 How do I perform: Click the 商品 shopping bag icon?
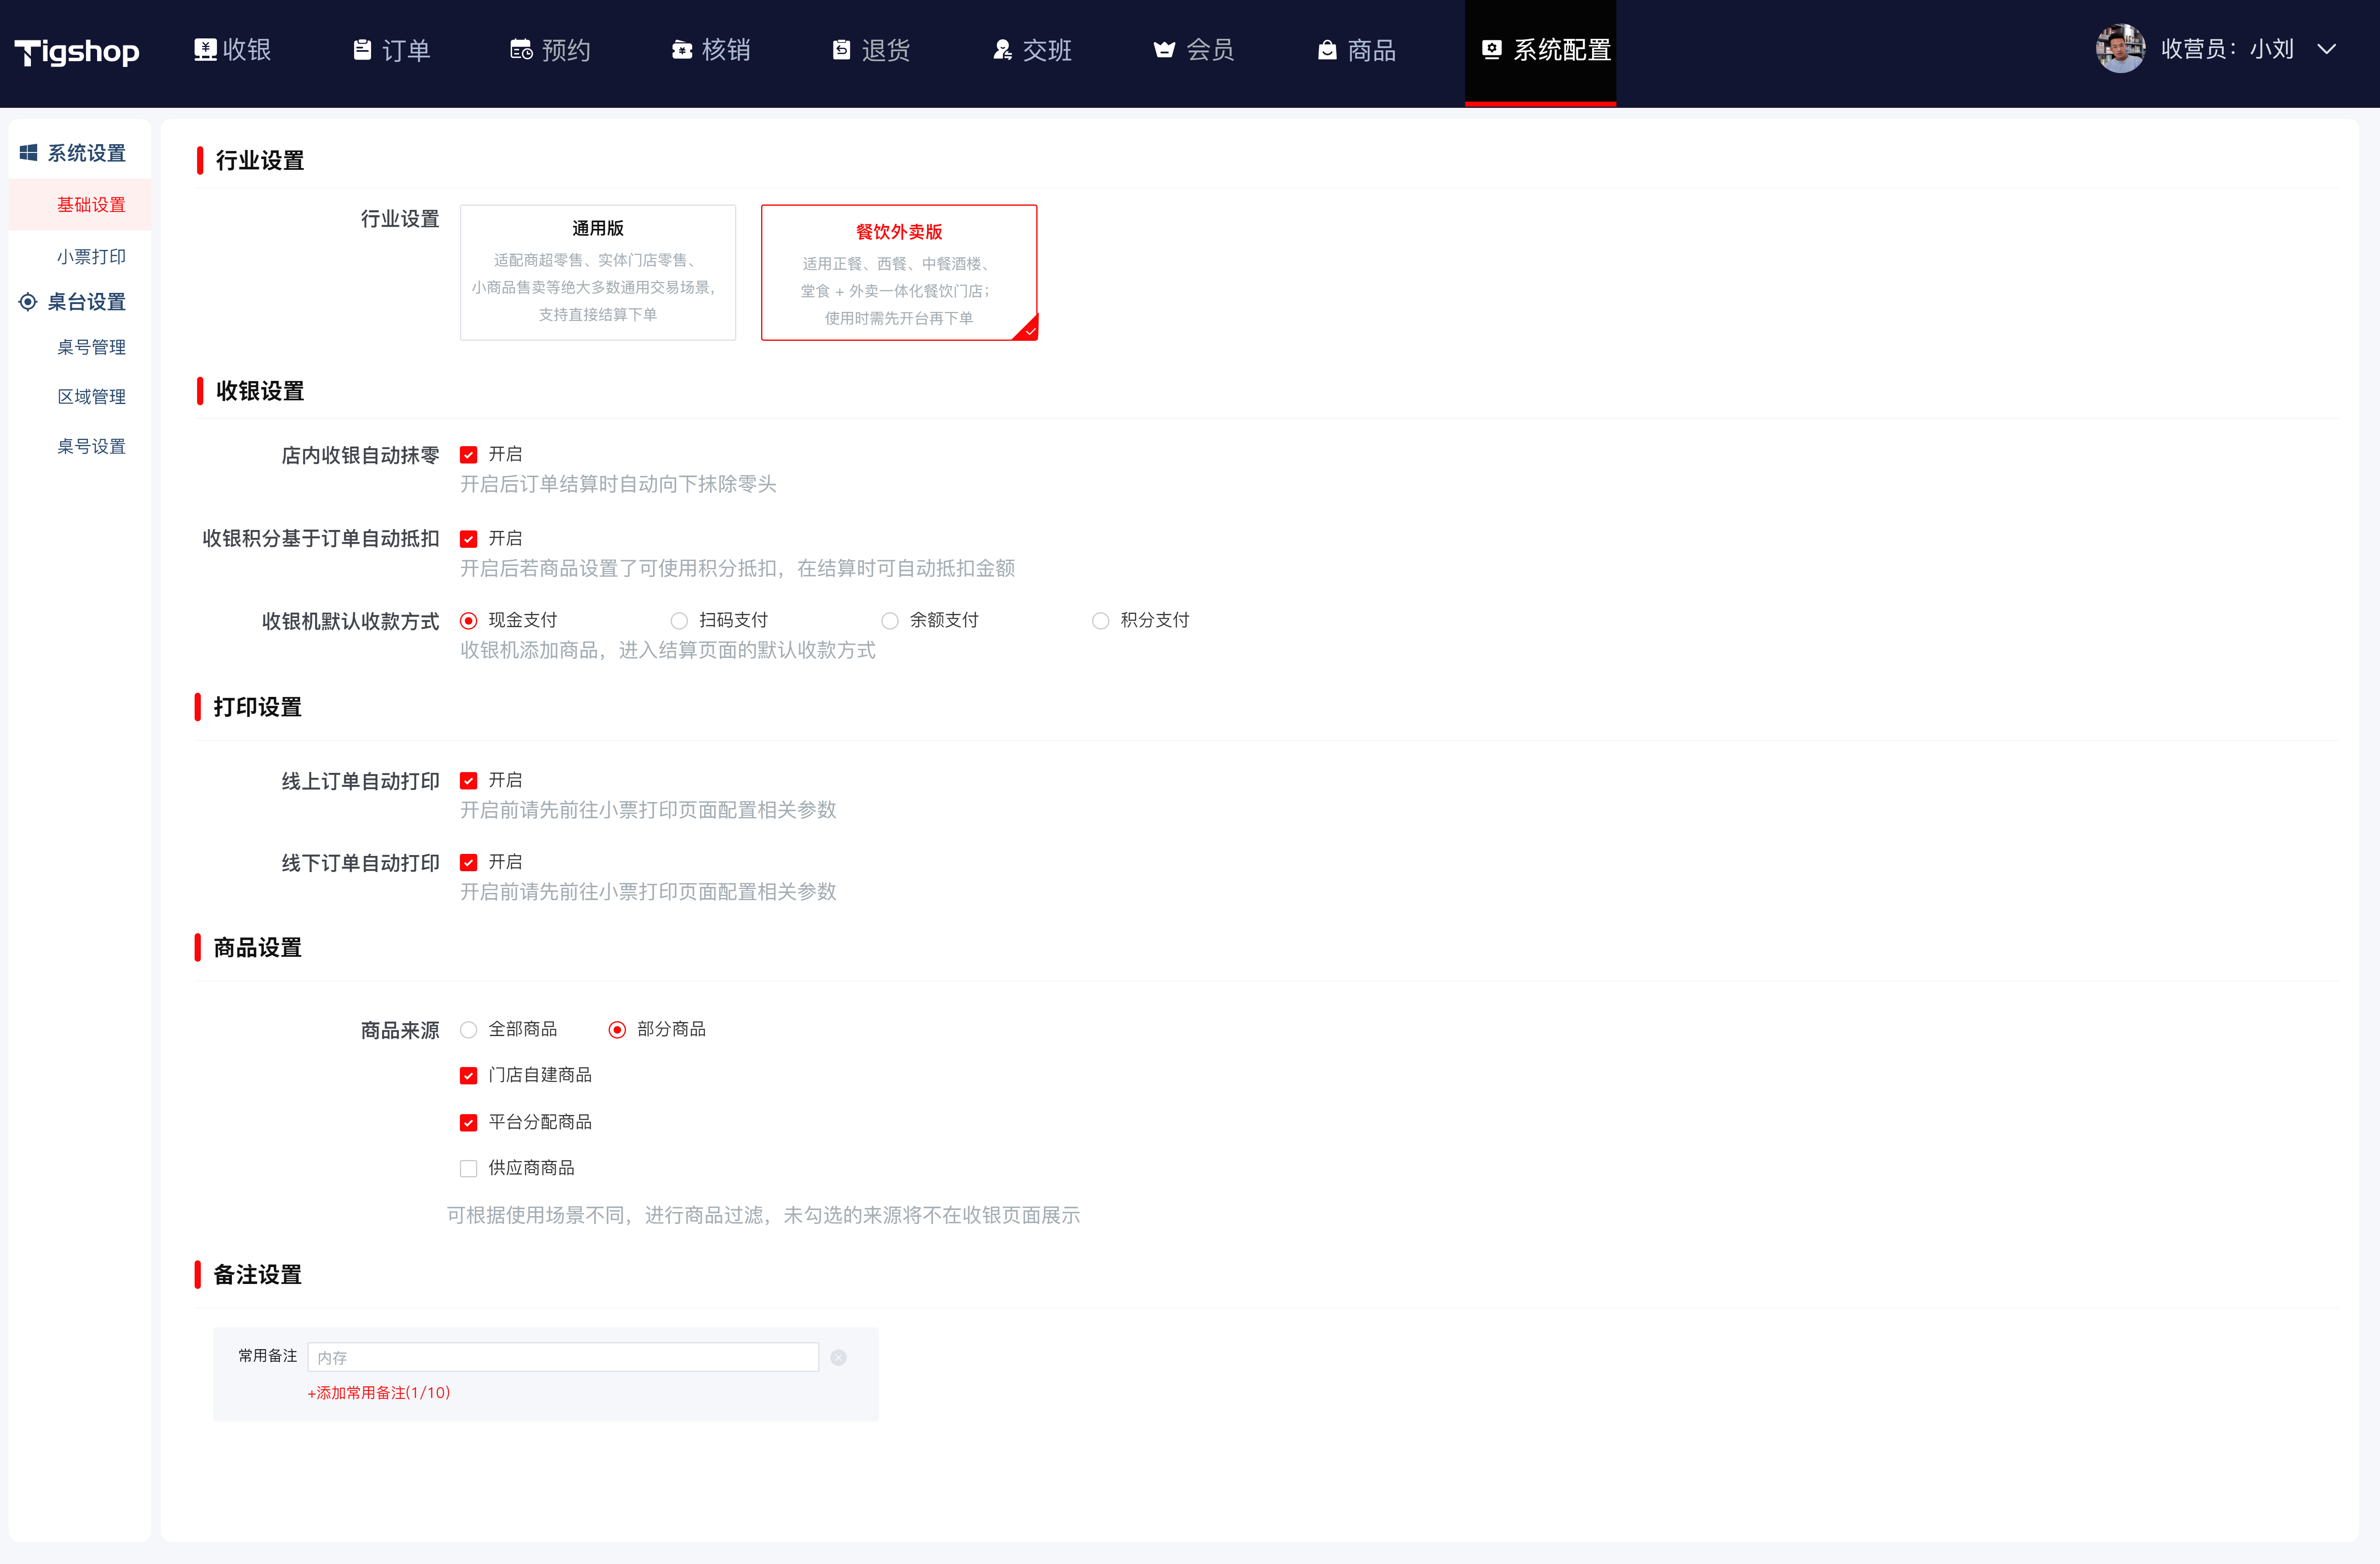tap(1327, 50)
